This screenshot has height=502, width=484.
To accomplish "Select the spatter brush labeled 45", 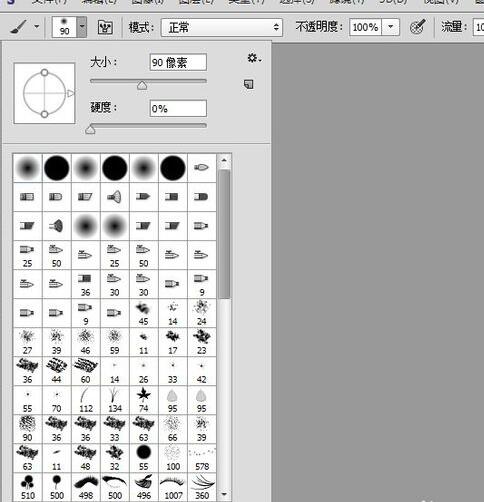I will pos(143,313).
